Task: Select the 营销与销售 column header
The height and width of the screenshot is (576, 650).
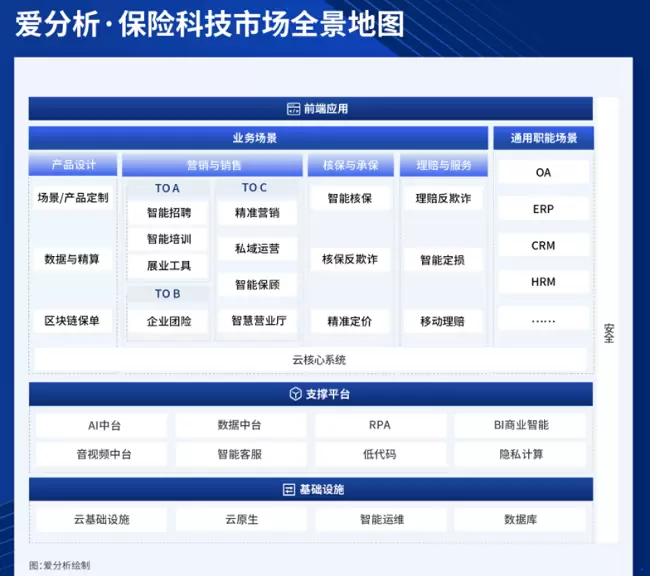Action: (213, 165)
